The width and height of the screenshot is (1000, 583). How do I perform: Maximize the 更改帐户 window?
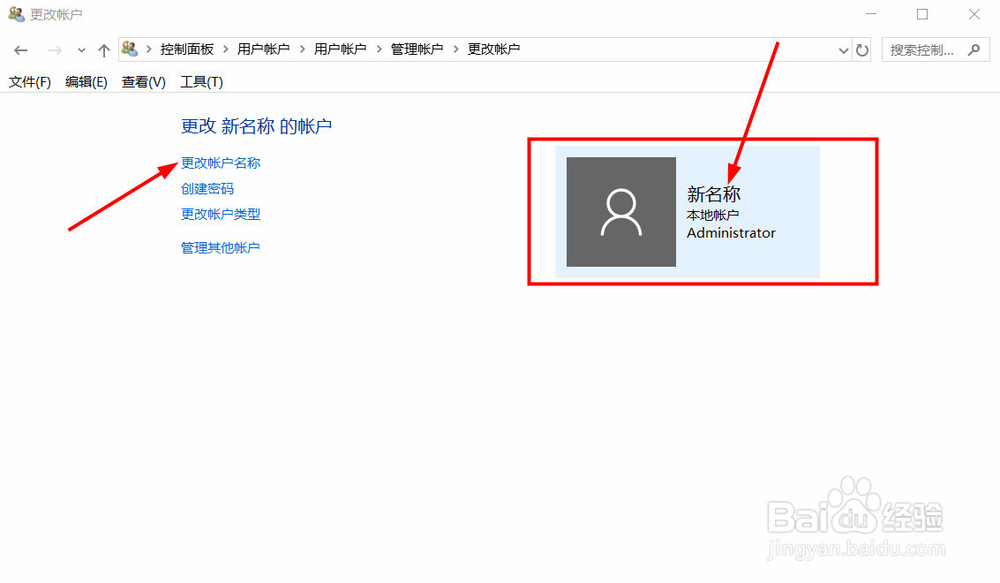click(x=922, y=14)
